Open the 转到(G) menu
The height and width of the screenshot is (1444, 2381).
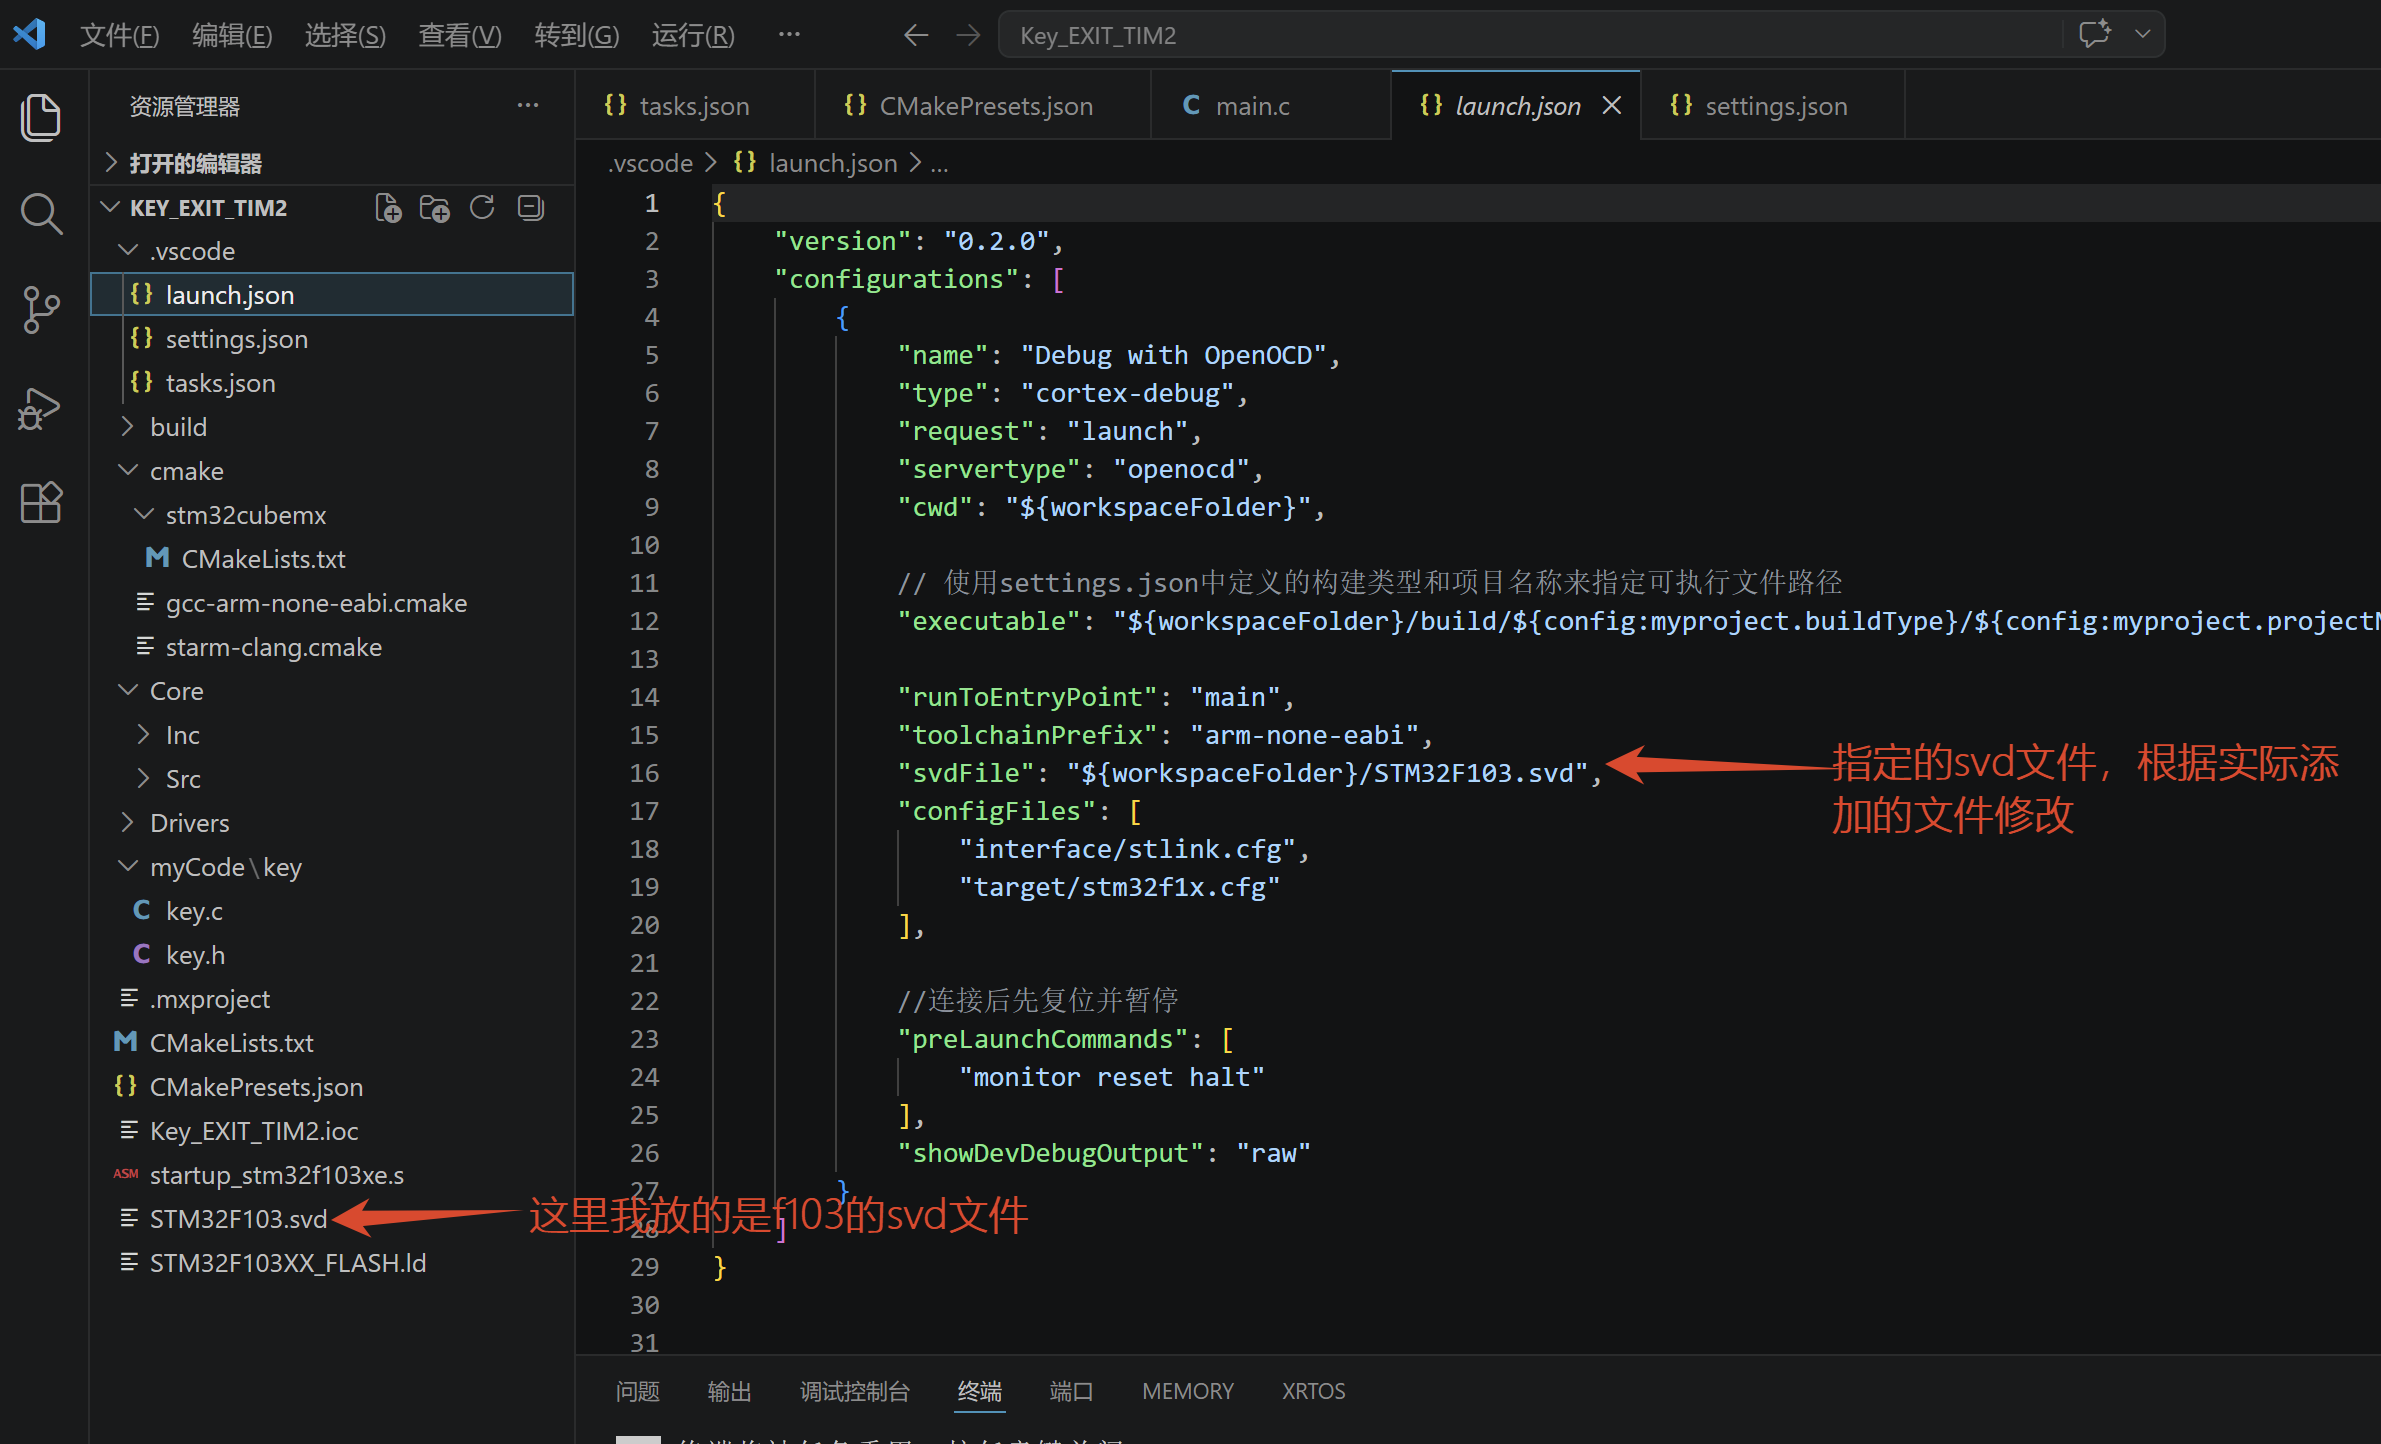577,35
